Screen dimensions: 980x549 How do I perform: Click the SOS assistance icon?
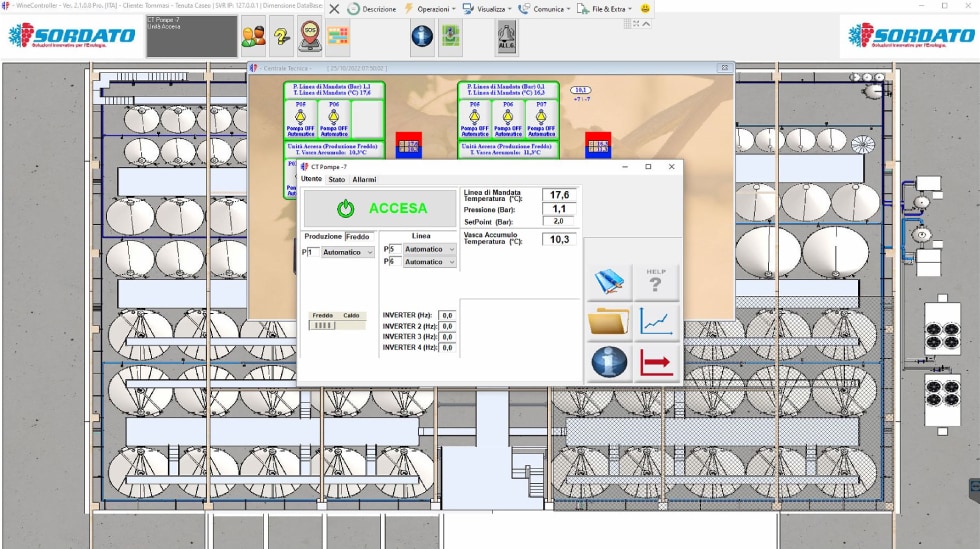[310, 35]
